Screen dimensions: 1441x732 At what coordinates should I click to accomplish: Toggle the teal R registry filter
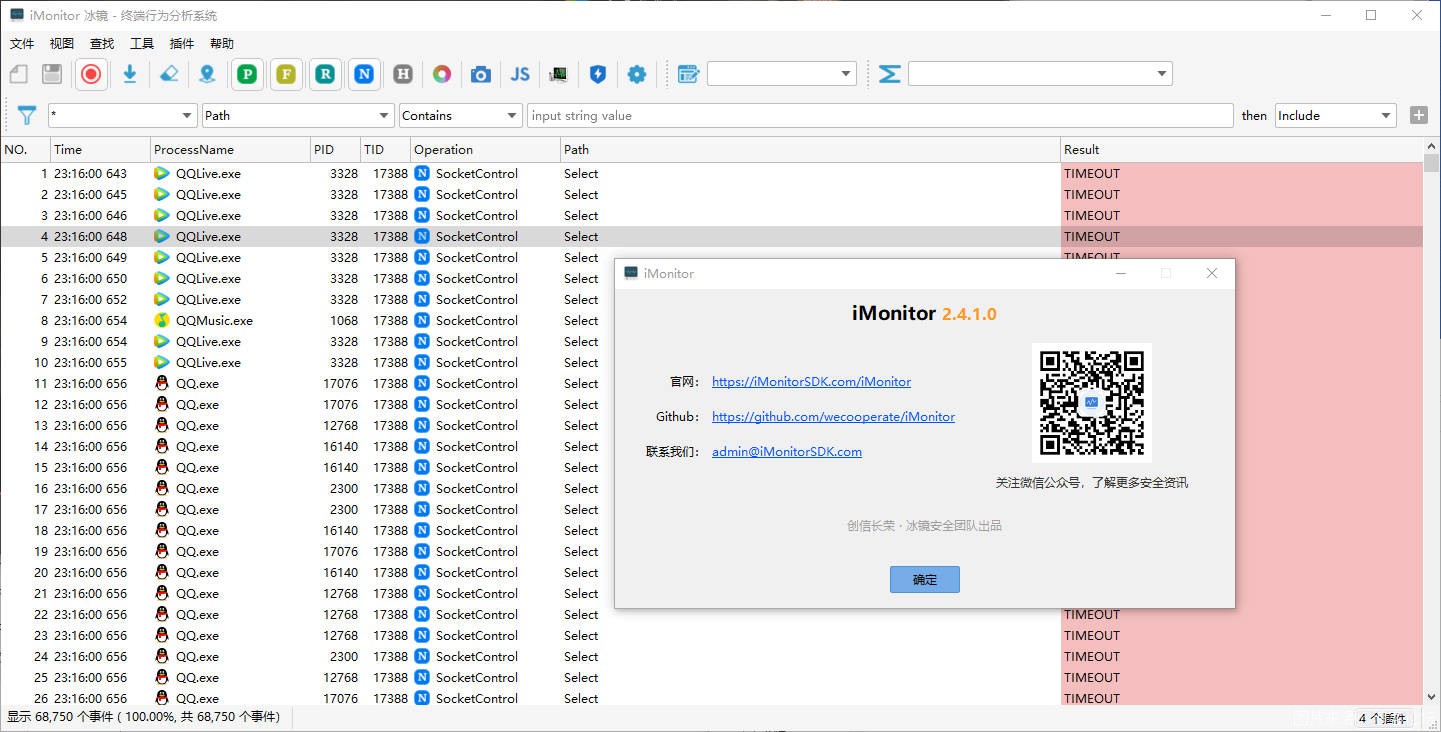point(326,74)
